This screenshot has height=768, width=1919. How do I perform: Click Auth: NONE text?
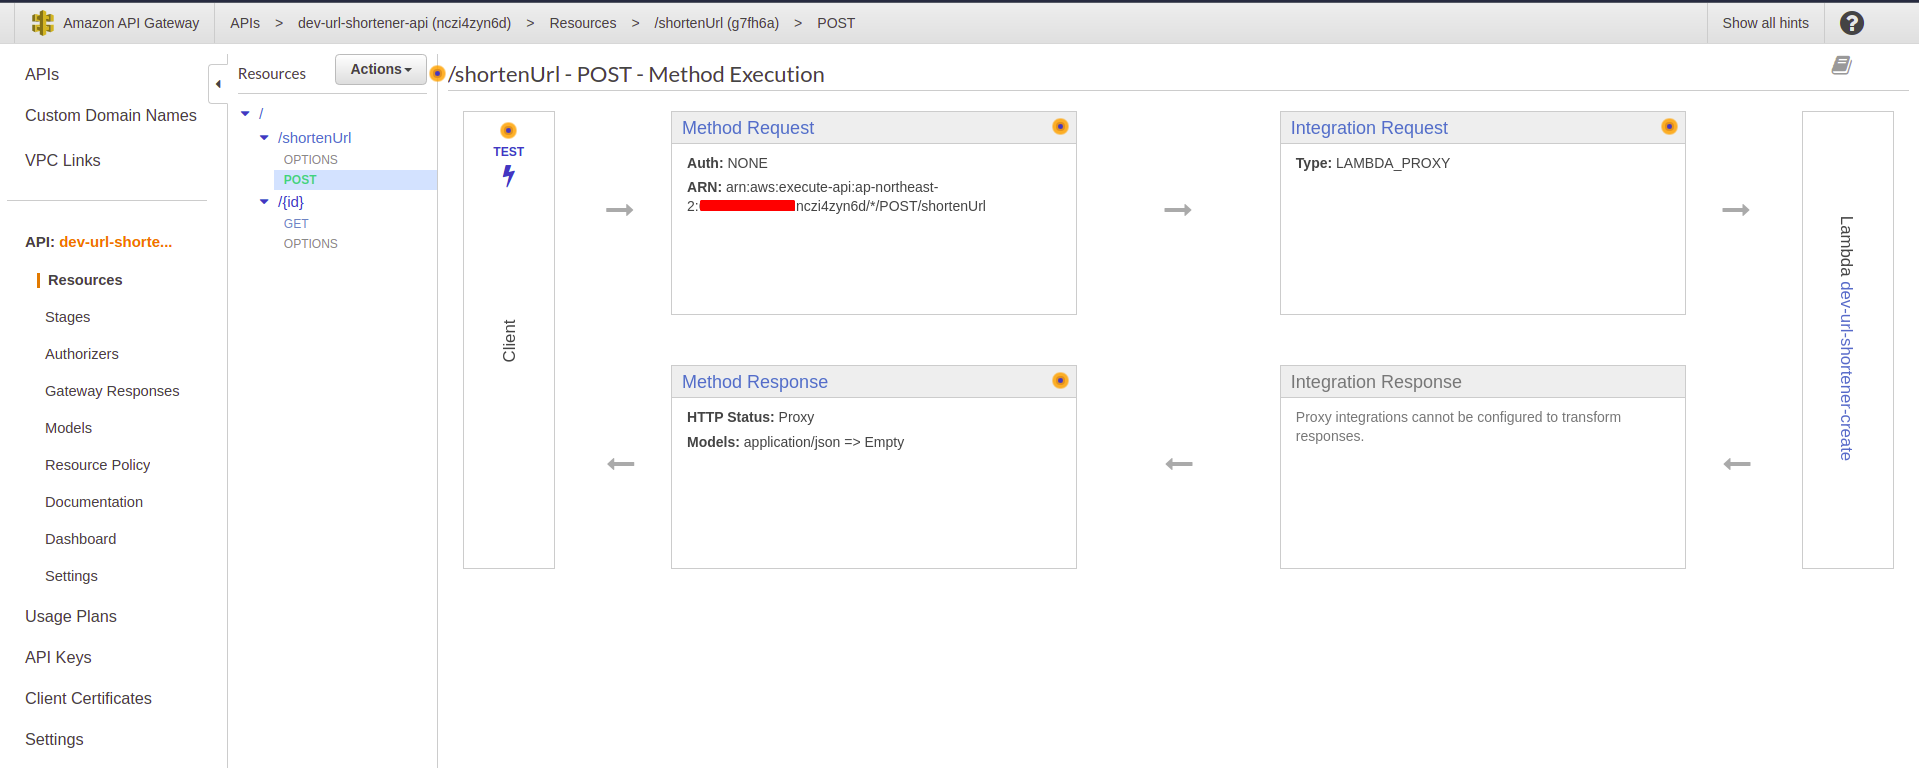point(727,163)
